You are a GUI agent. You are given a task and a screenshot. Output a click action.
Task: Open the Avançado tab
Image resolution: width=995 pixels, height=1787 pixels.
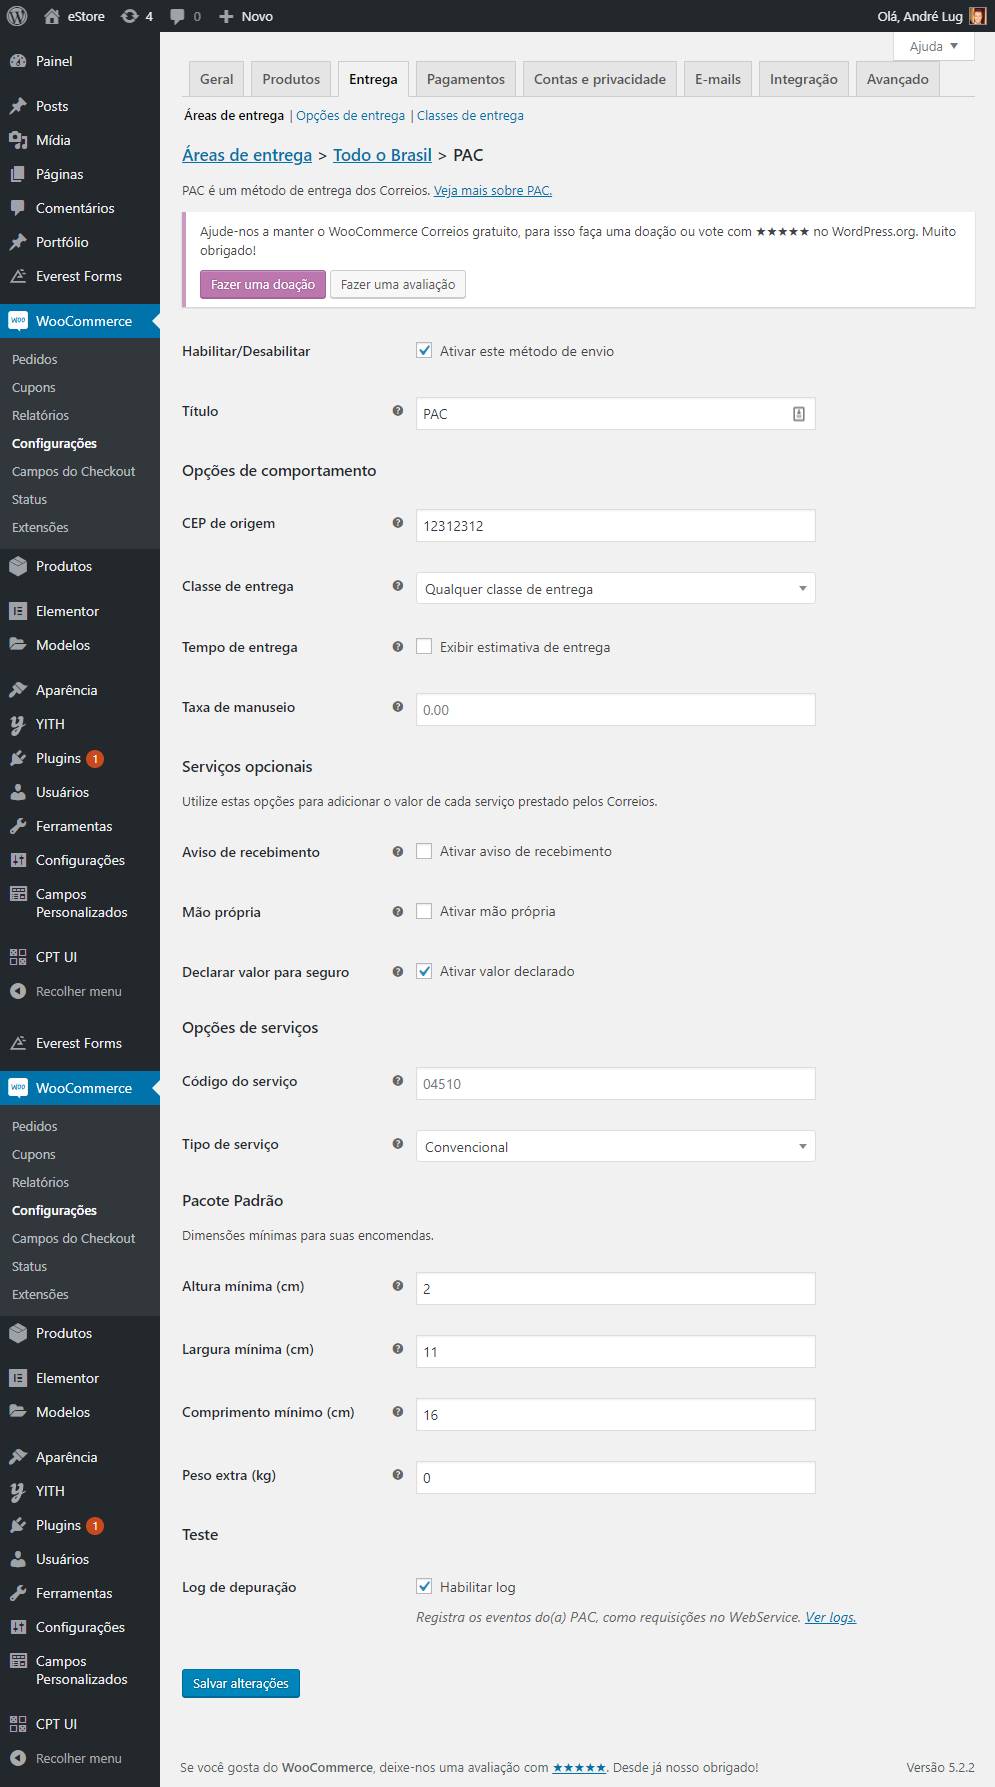(898, 79)
